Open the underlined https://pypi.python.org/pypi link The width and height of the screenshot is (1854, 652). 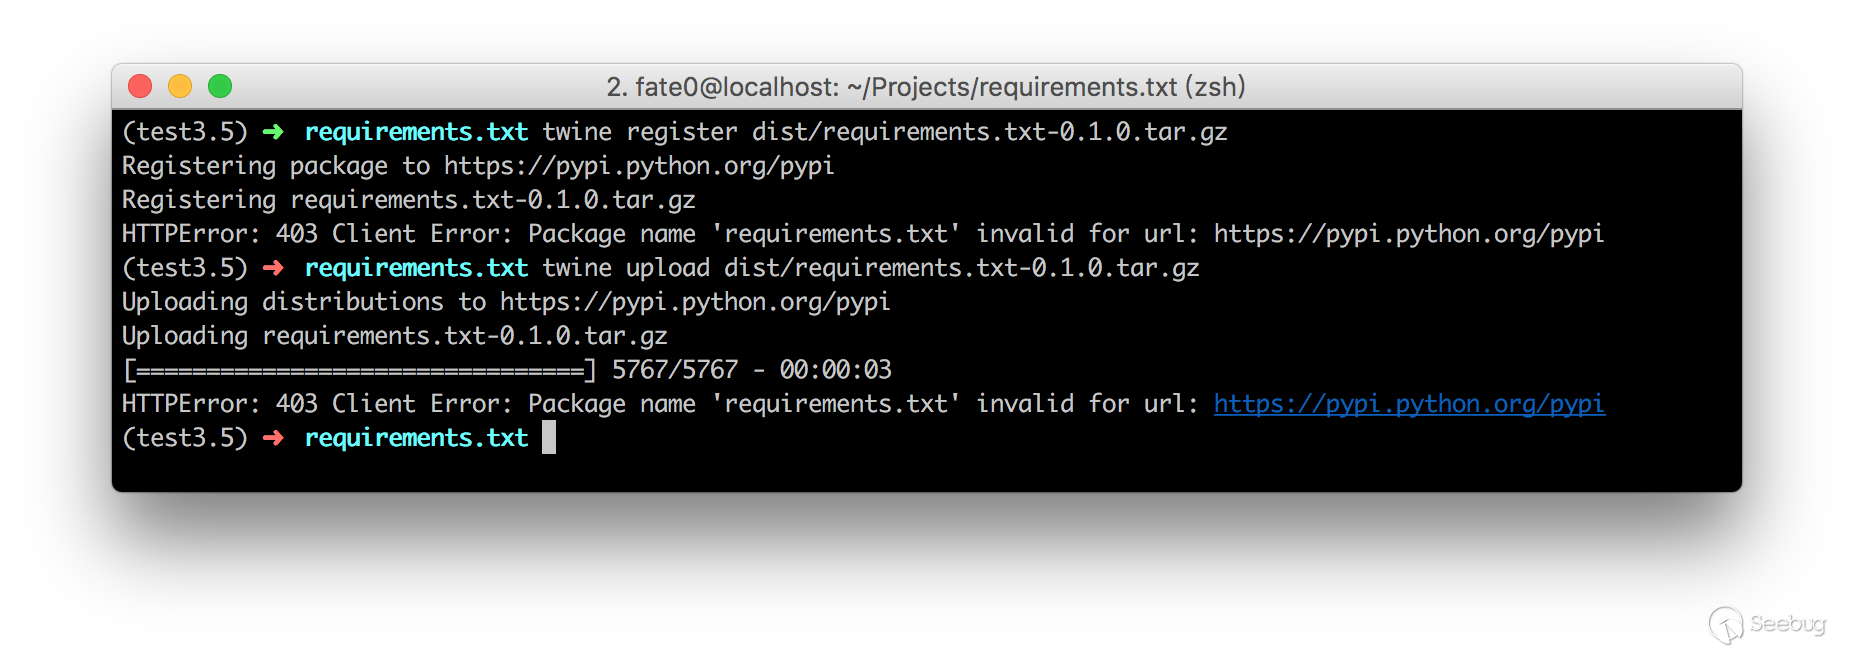pyautogui.click(x=1409, y=404)
